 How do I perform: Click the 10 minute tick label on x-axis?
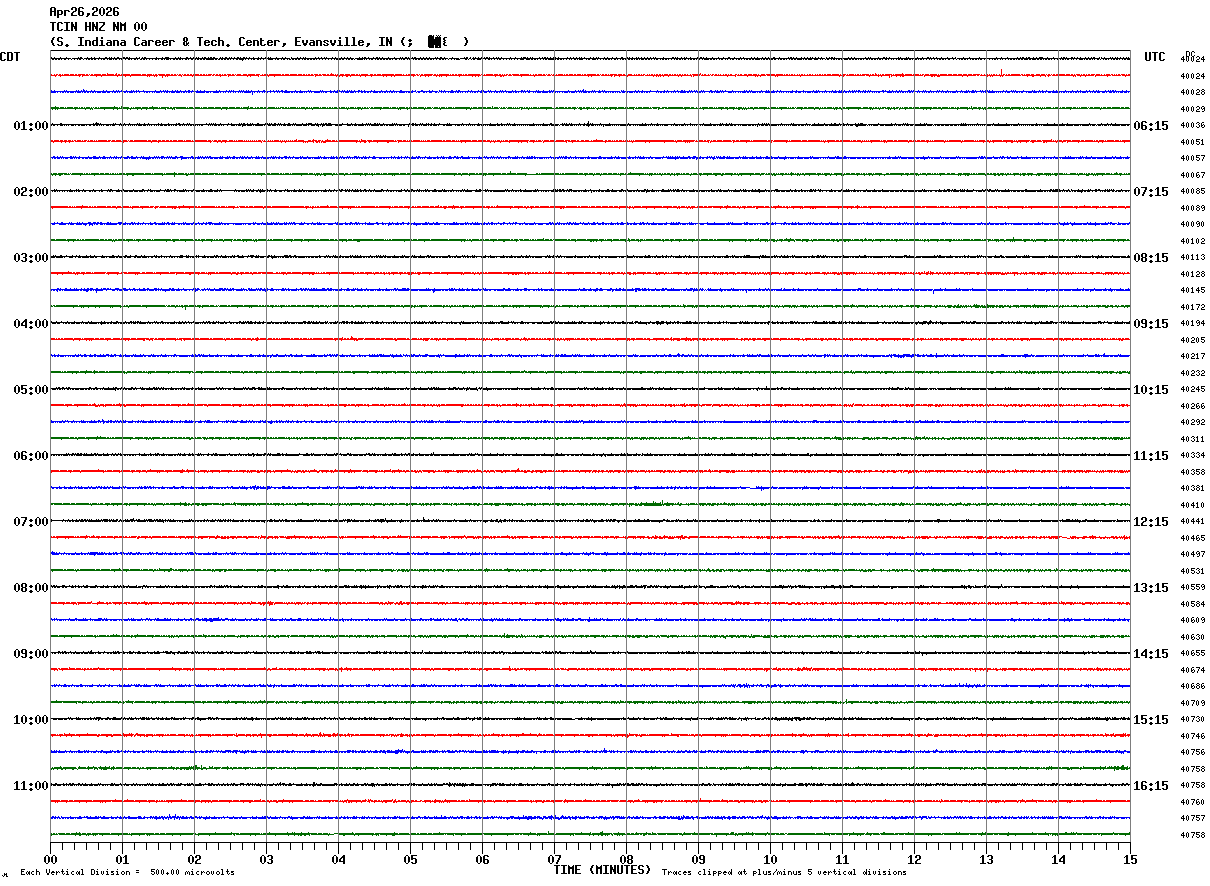point(770,859)
